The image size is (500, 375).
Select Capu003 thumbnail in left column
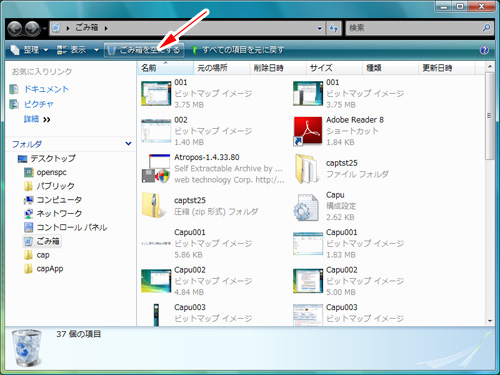(x=156, y=315)
